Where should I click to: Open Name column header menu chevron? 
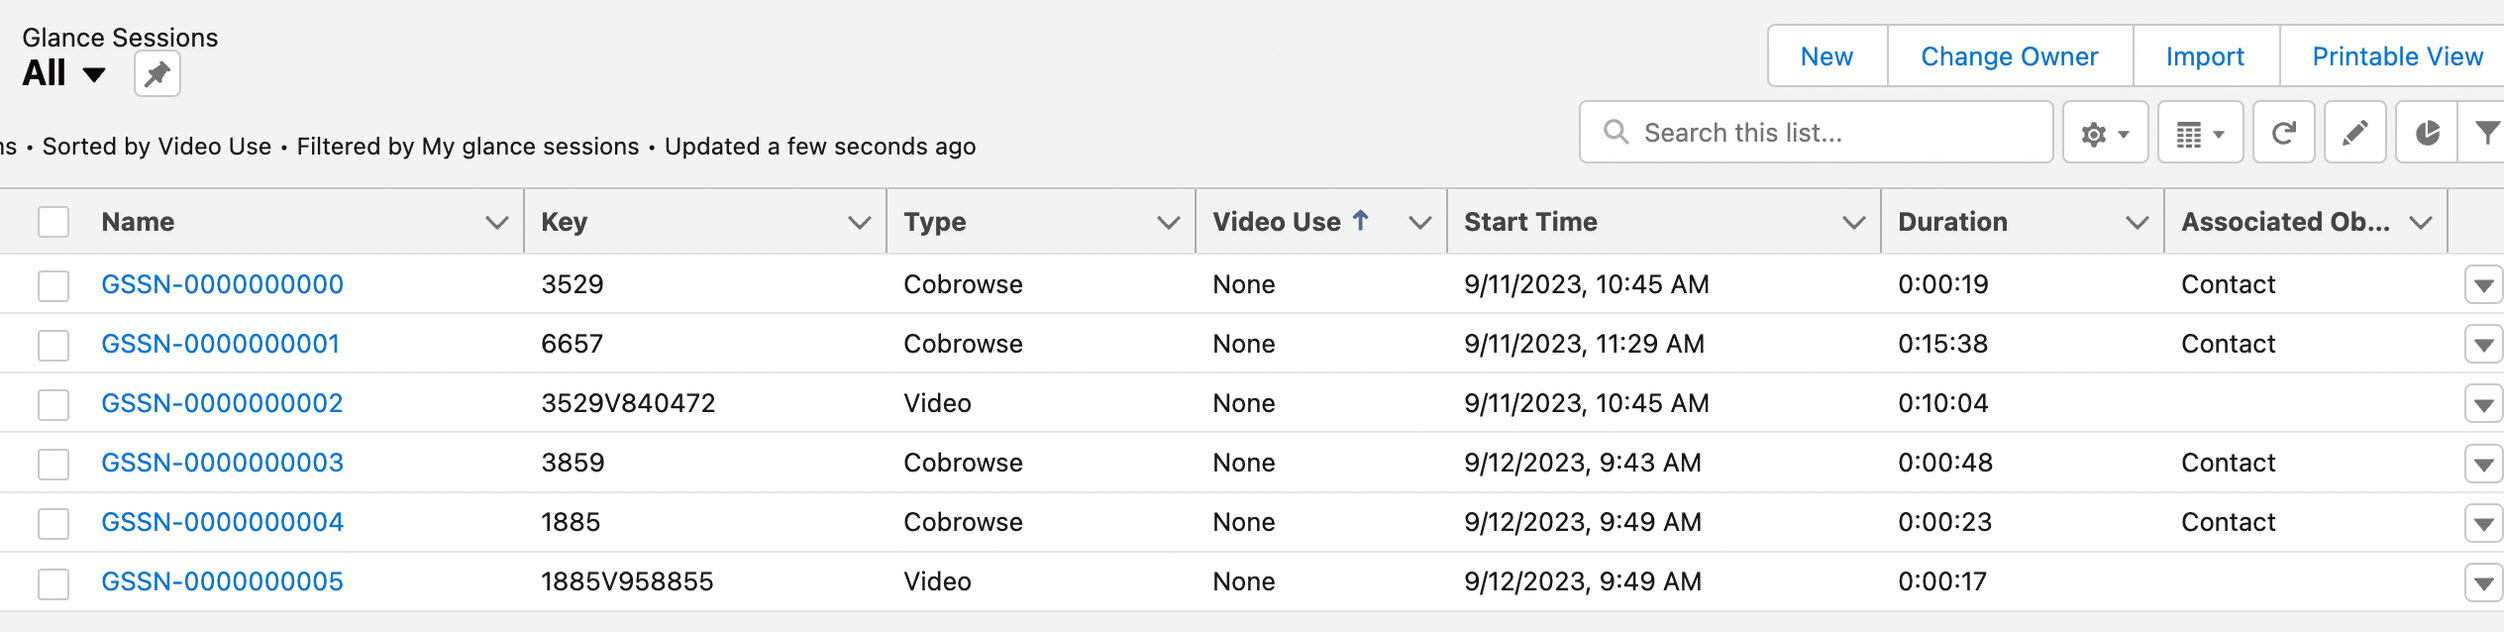(x=496, y=223)
